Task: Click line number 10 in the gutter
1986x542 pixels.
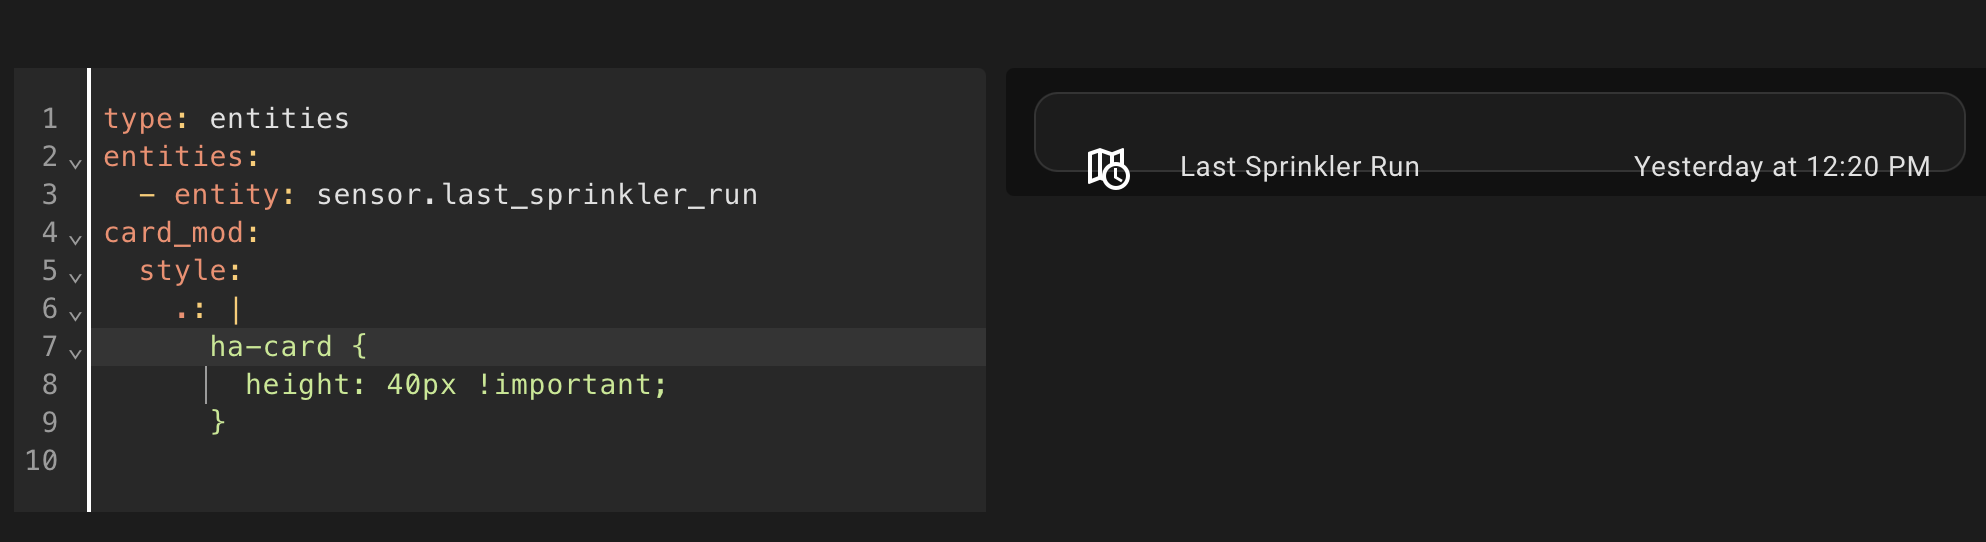Action: [42, 461]
